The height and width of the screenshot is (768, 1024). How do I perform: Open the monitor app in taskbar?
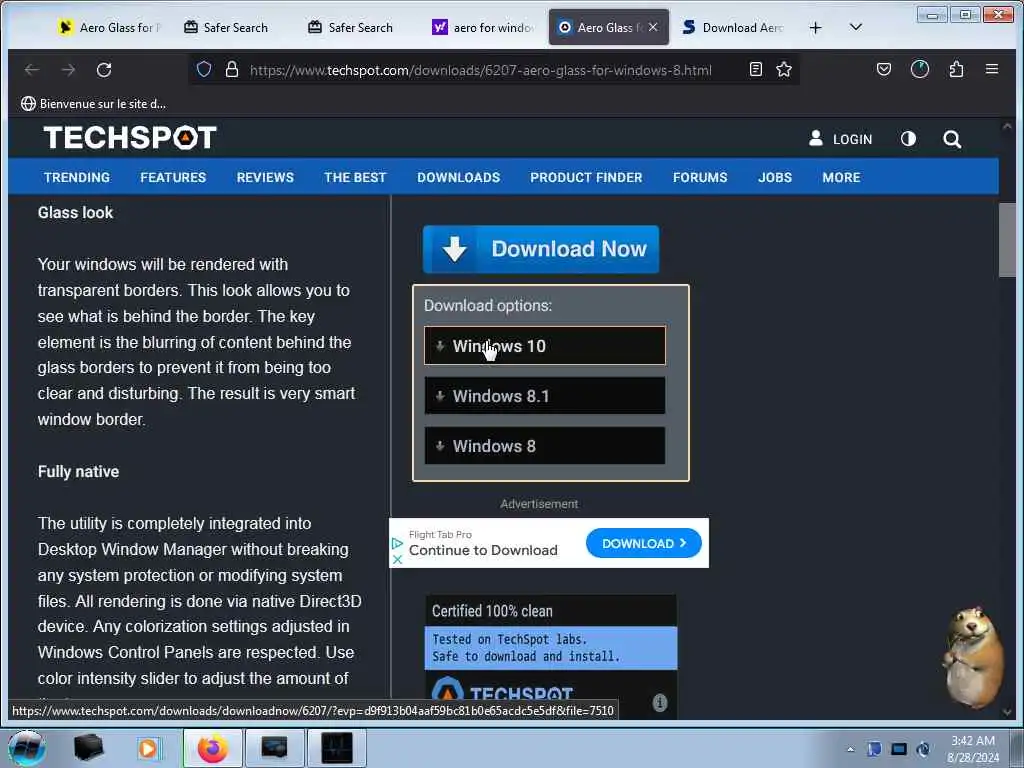(274, 748)
